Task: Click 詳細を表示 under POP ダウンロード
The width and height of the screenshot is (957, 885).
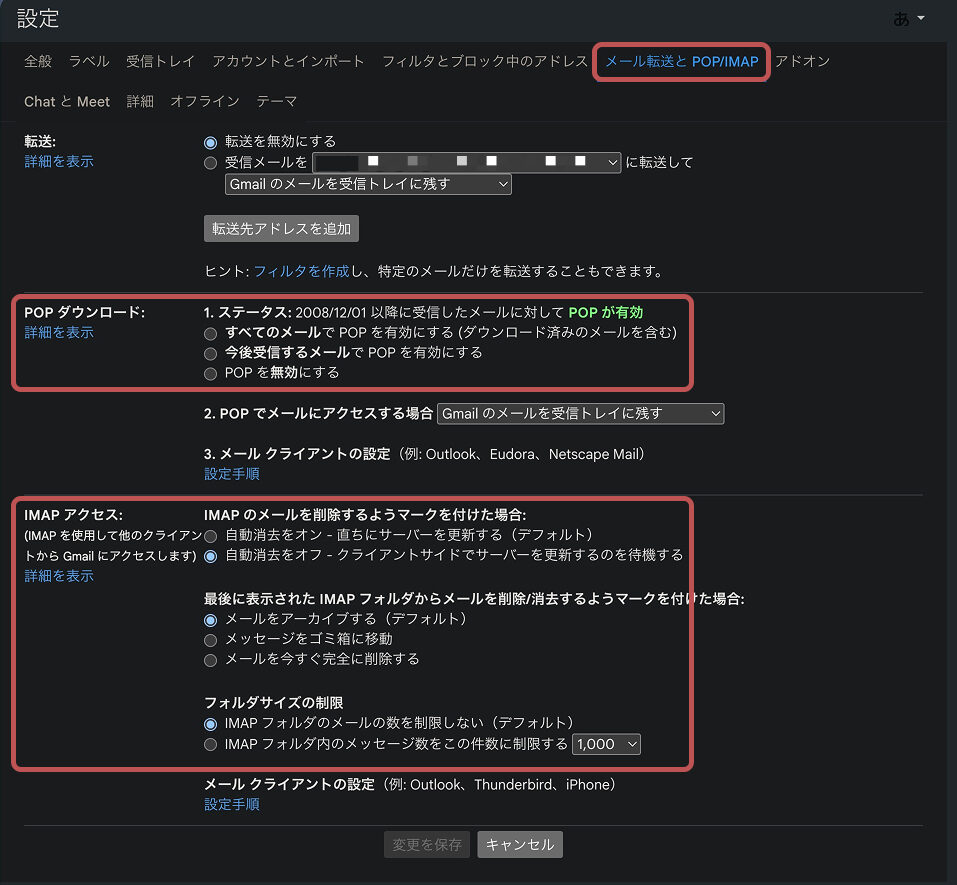Action: [x=58, y=333]
